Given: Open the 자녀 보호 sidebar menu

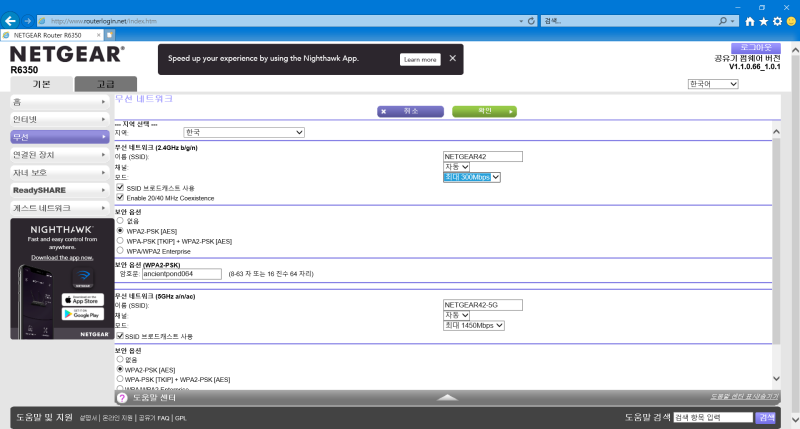Looking at the screenshot, I should coord(60,172).
